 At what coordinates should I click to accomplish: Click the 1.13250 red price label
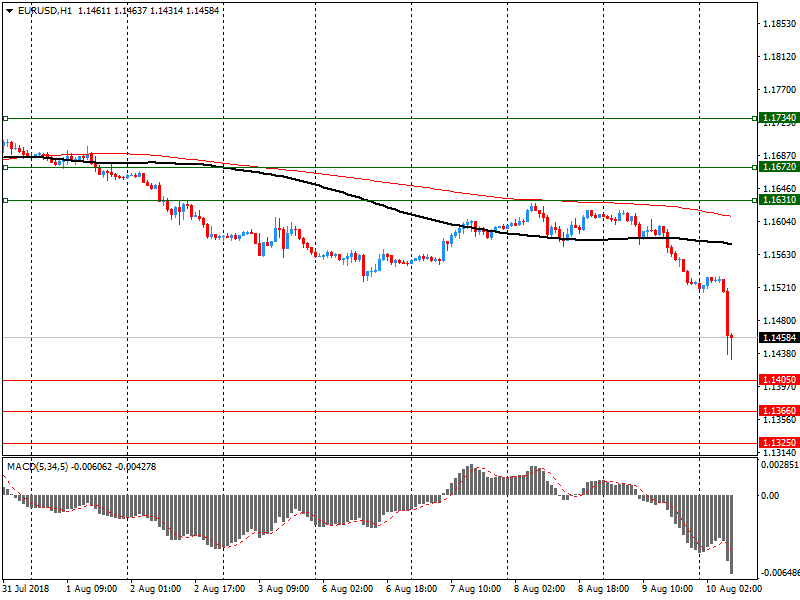point(779,443)
